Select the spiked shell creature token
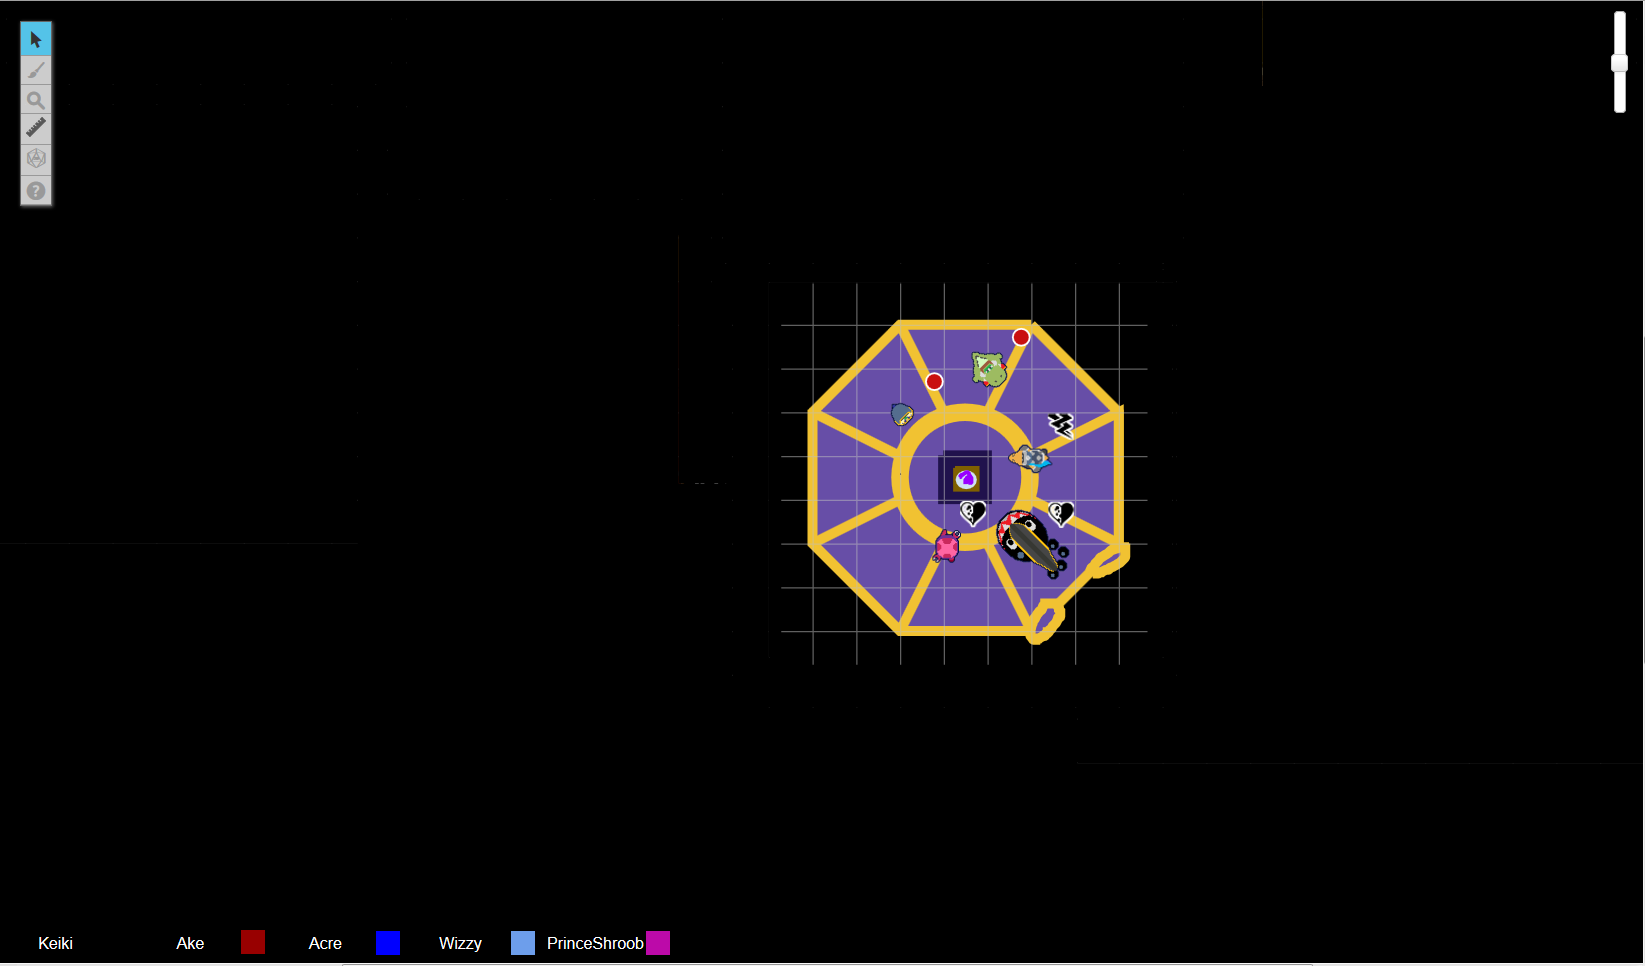 [x=1031, y=459]
